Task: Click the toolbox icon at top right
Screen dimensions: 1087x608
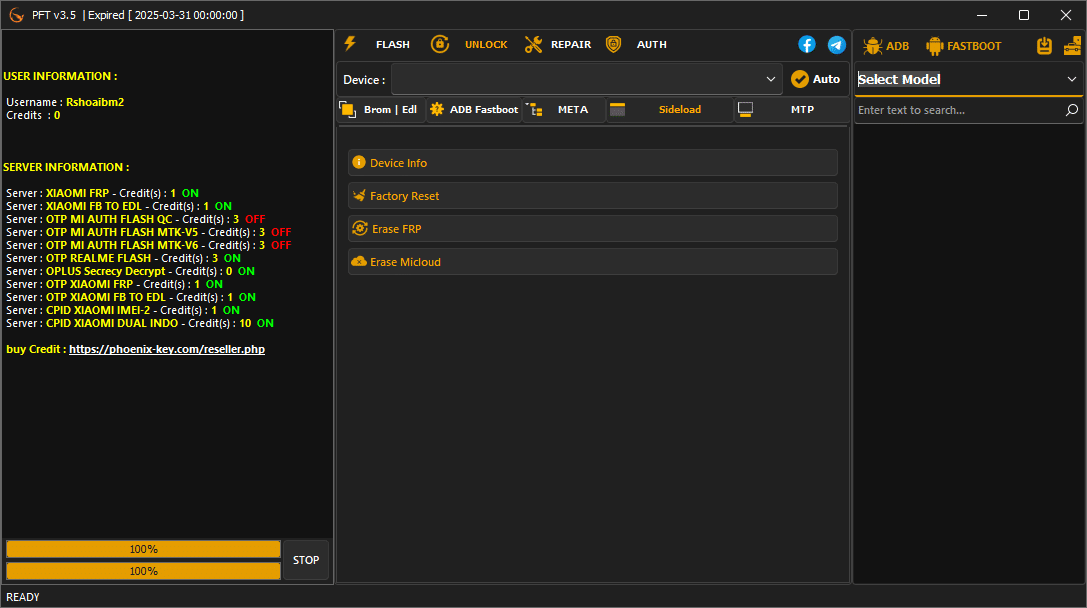Action: pyautogui.click(x=1072, y=45)
